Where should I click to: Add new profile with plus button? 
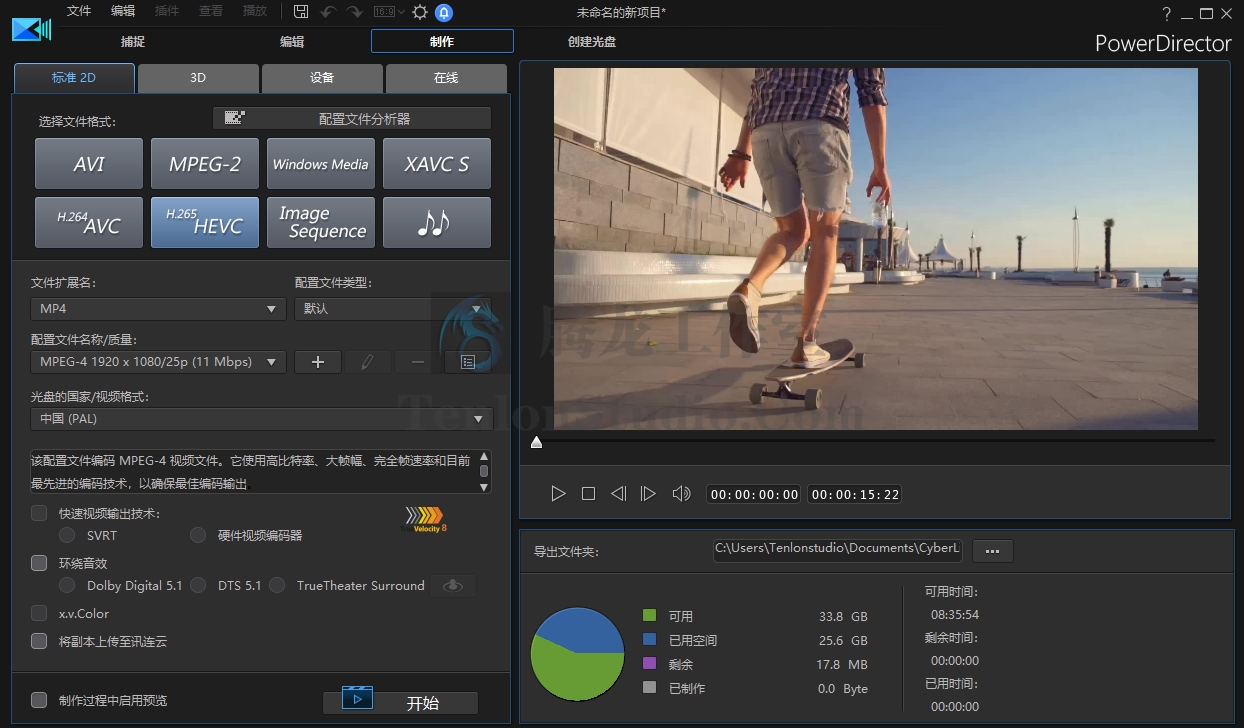pos(318,362)
